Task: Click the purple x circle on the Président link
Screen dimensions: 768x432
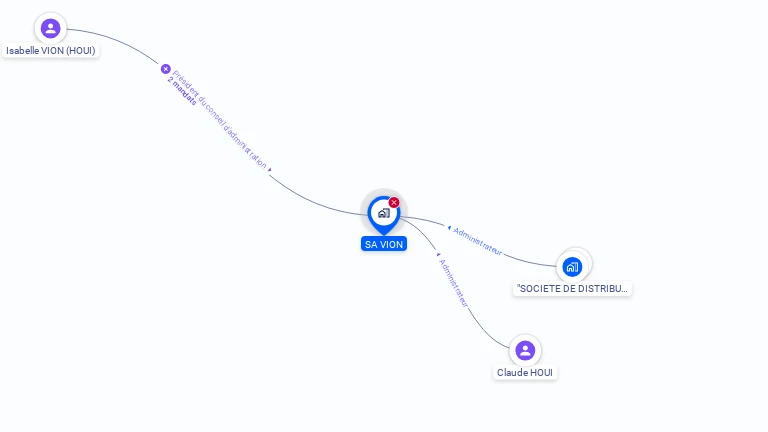Action: tap(166, 69)
